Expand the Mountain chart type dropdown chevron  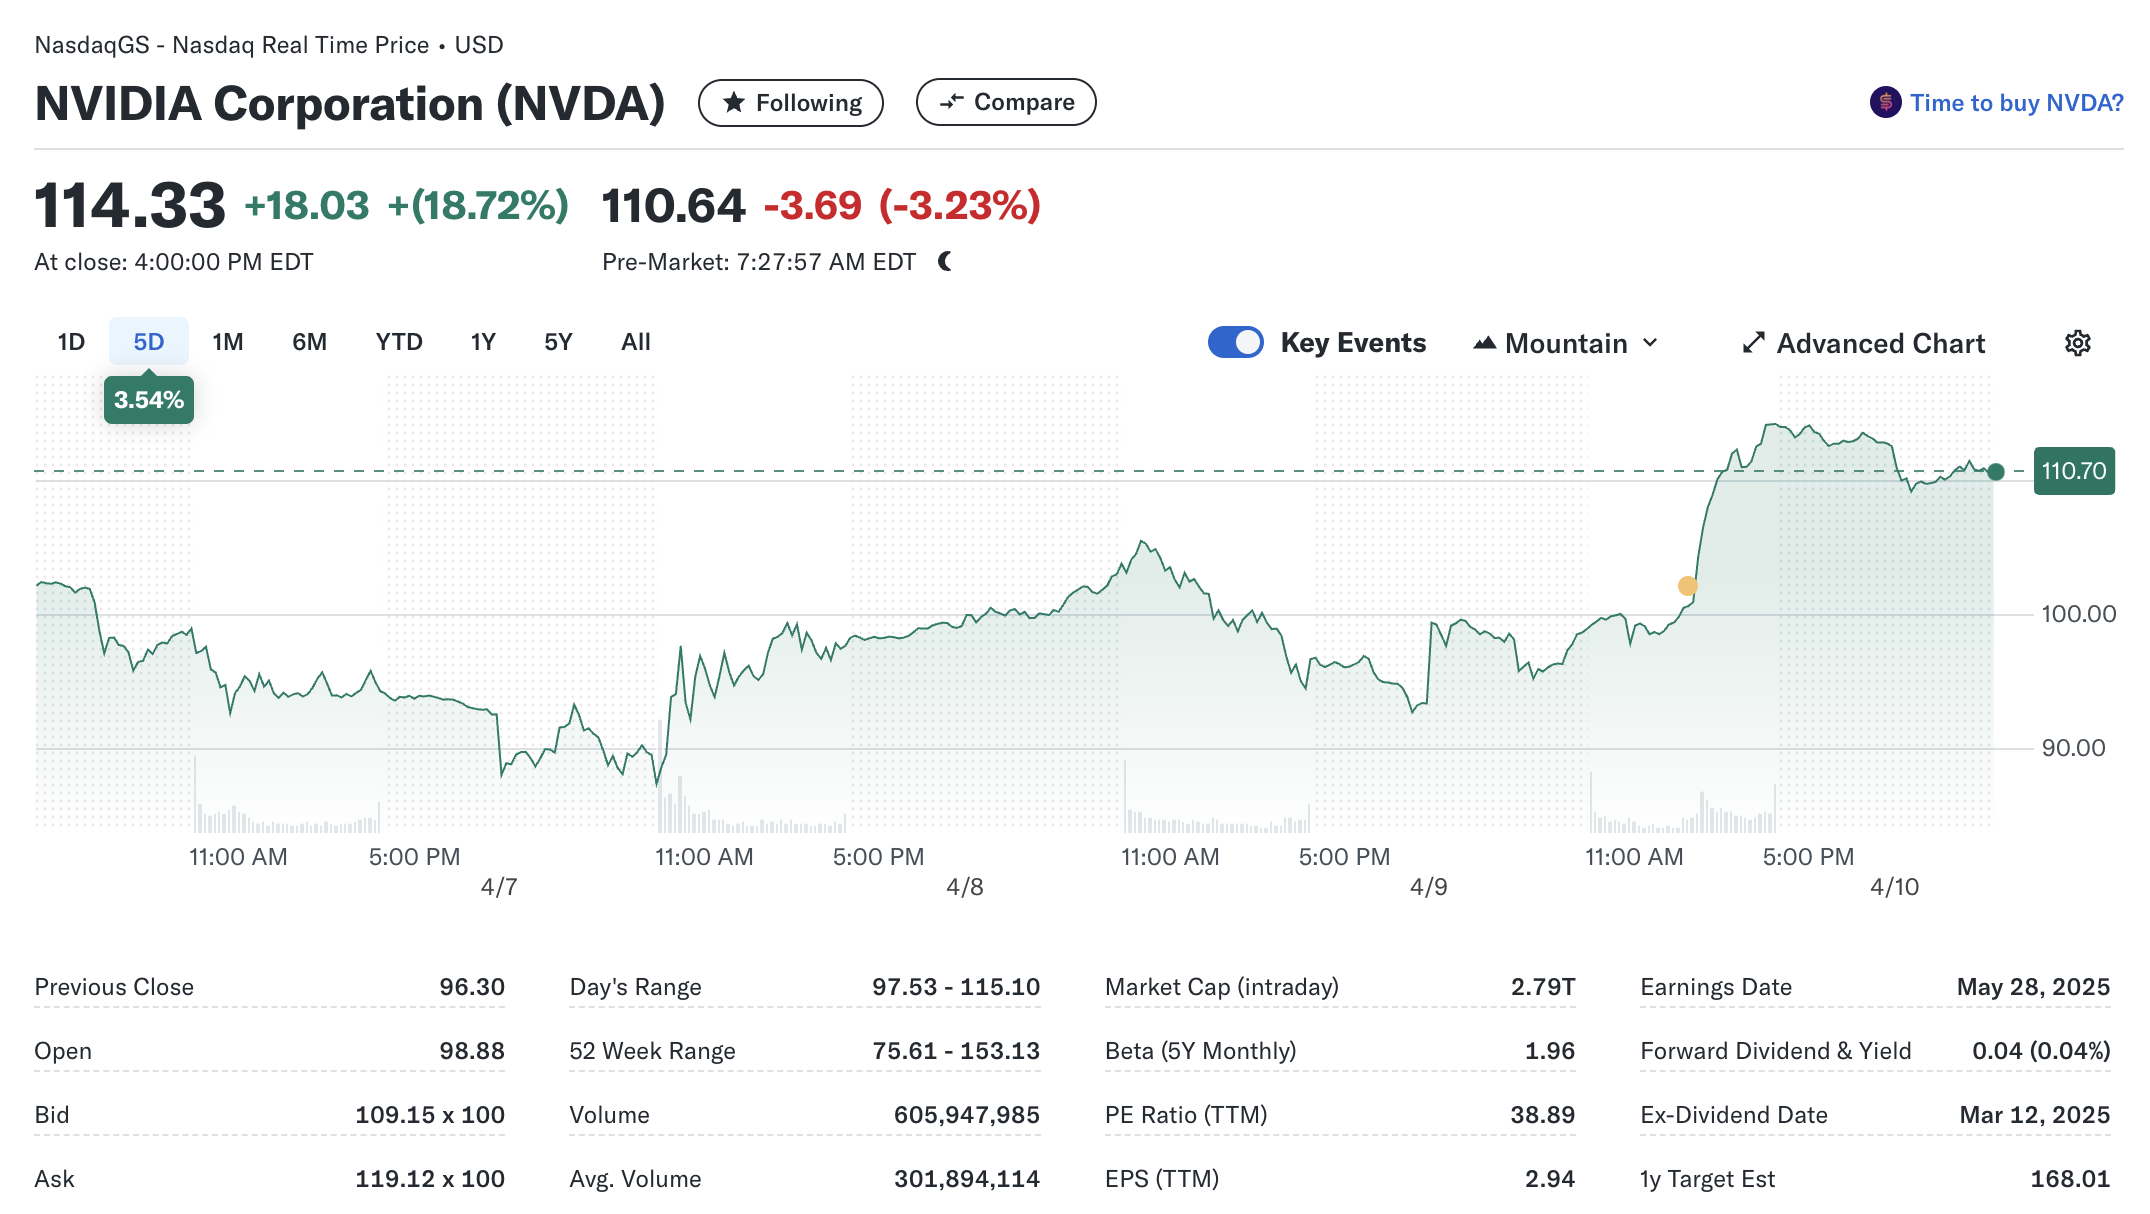click(1650, 343)
